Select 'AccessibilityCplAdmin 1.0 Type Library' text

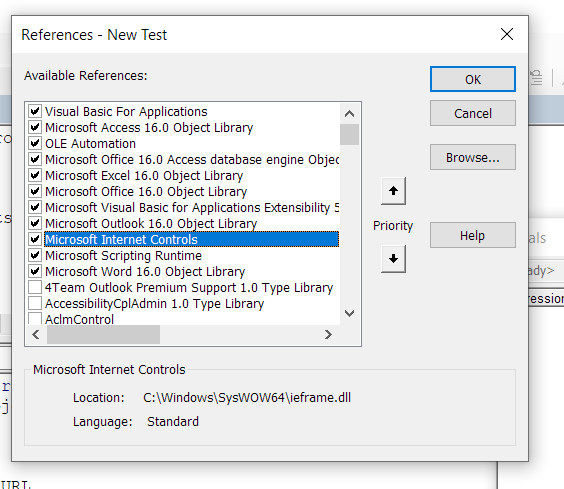(155, 303)
